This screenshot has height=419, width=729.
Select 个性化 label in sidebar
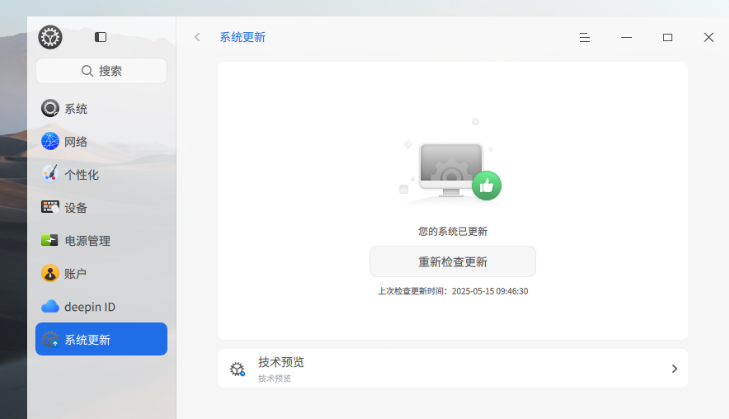point(81,175)
